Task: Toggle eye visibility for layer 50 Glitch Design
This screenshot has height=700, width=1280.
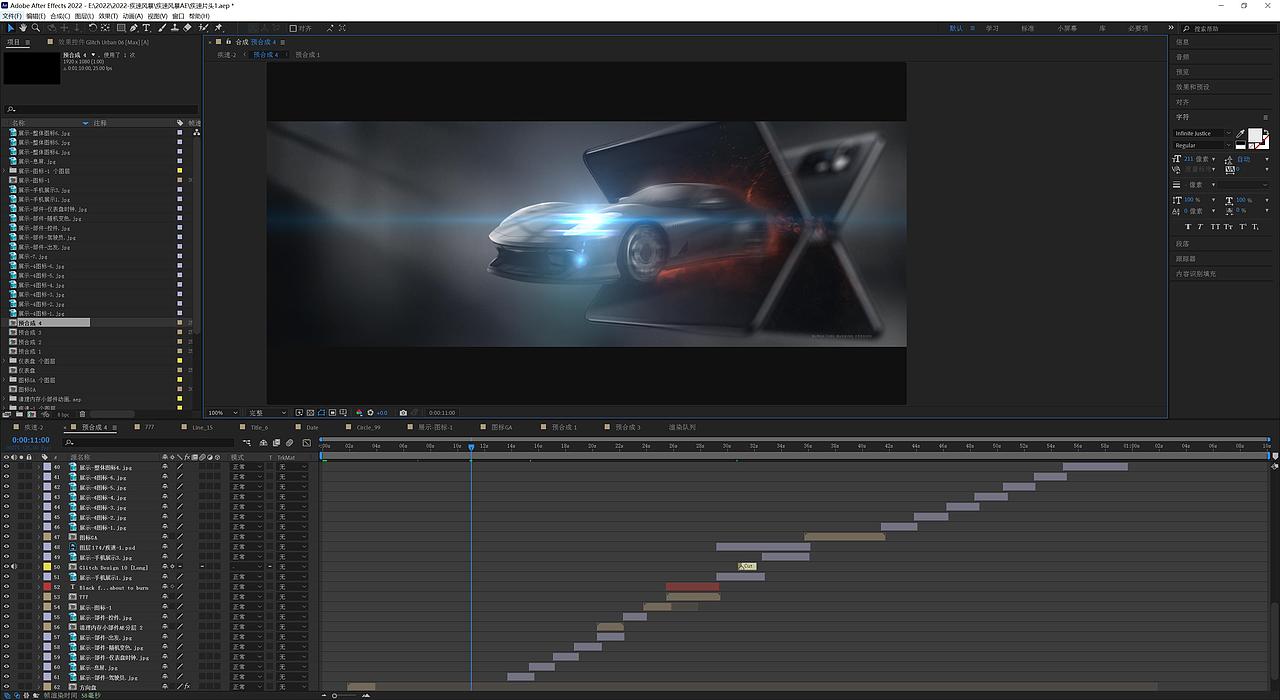Action: (x=6, y=567)
